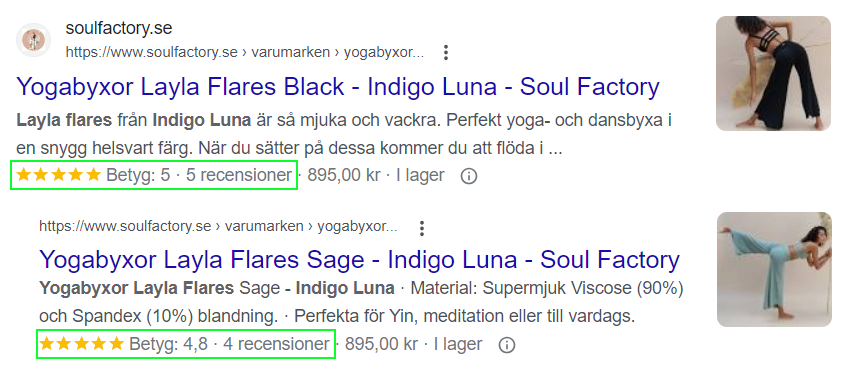Open the three-dot menu of Layla Flares Sage result
The height and width of the screenshot is (373, 856).
tap(421, 228)
